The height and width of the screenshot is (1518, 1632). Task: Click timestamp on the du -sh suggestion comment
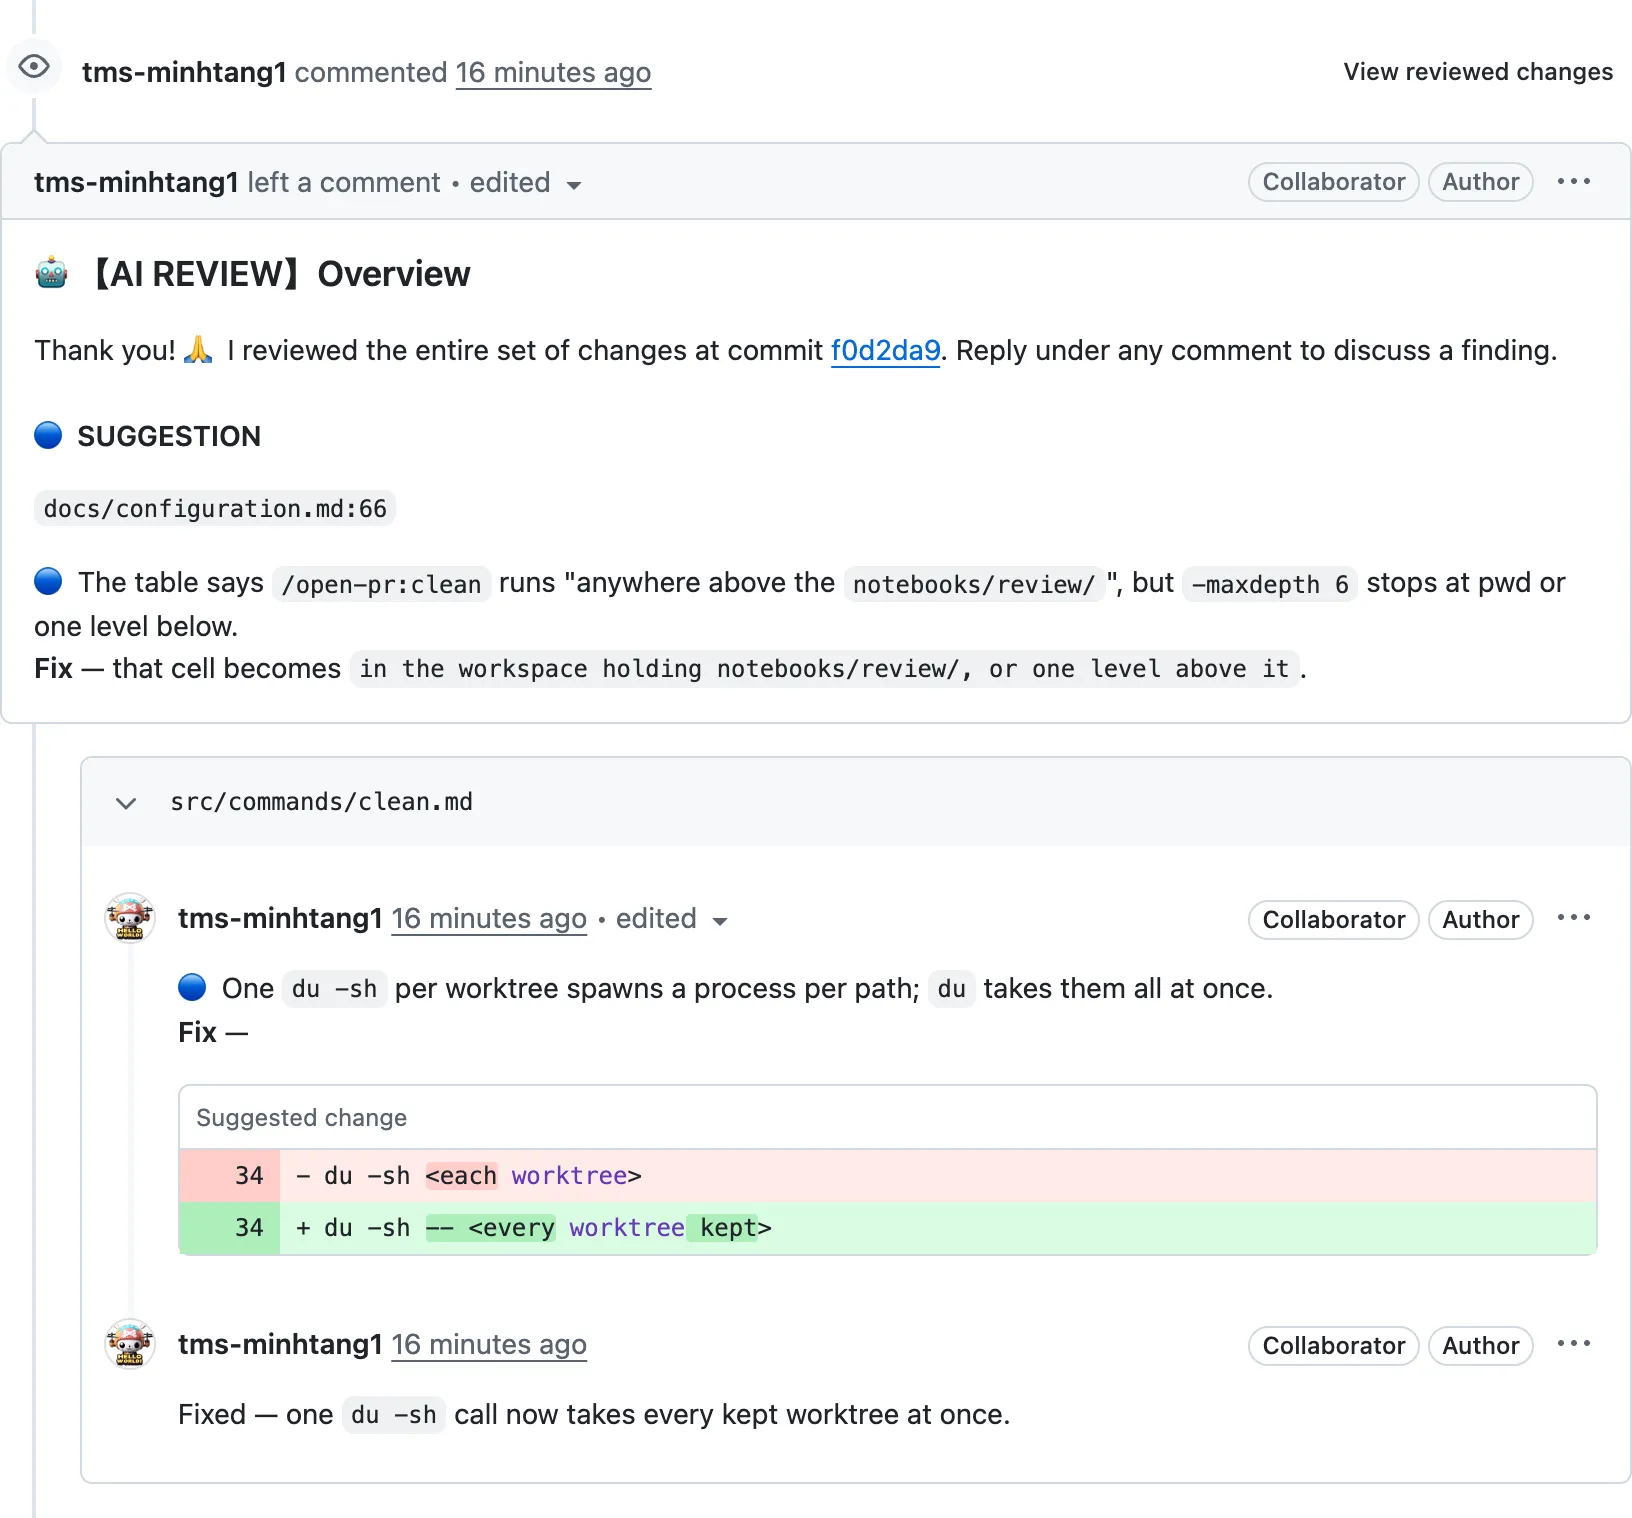coord(489,919)
